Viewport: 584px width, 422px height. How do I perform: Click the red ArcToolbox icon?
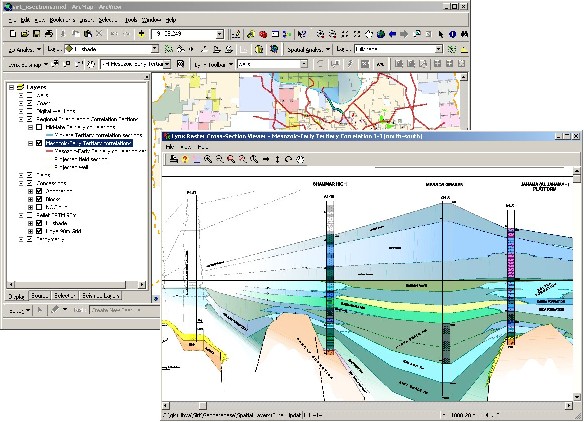pos(263,34)
